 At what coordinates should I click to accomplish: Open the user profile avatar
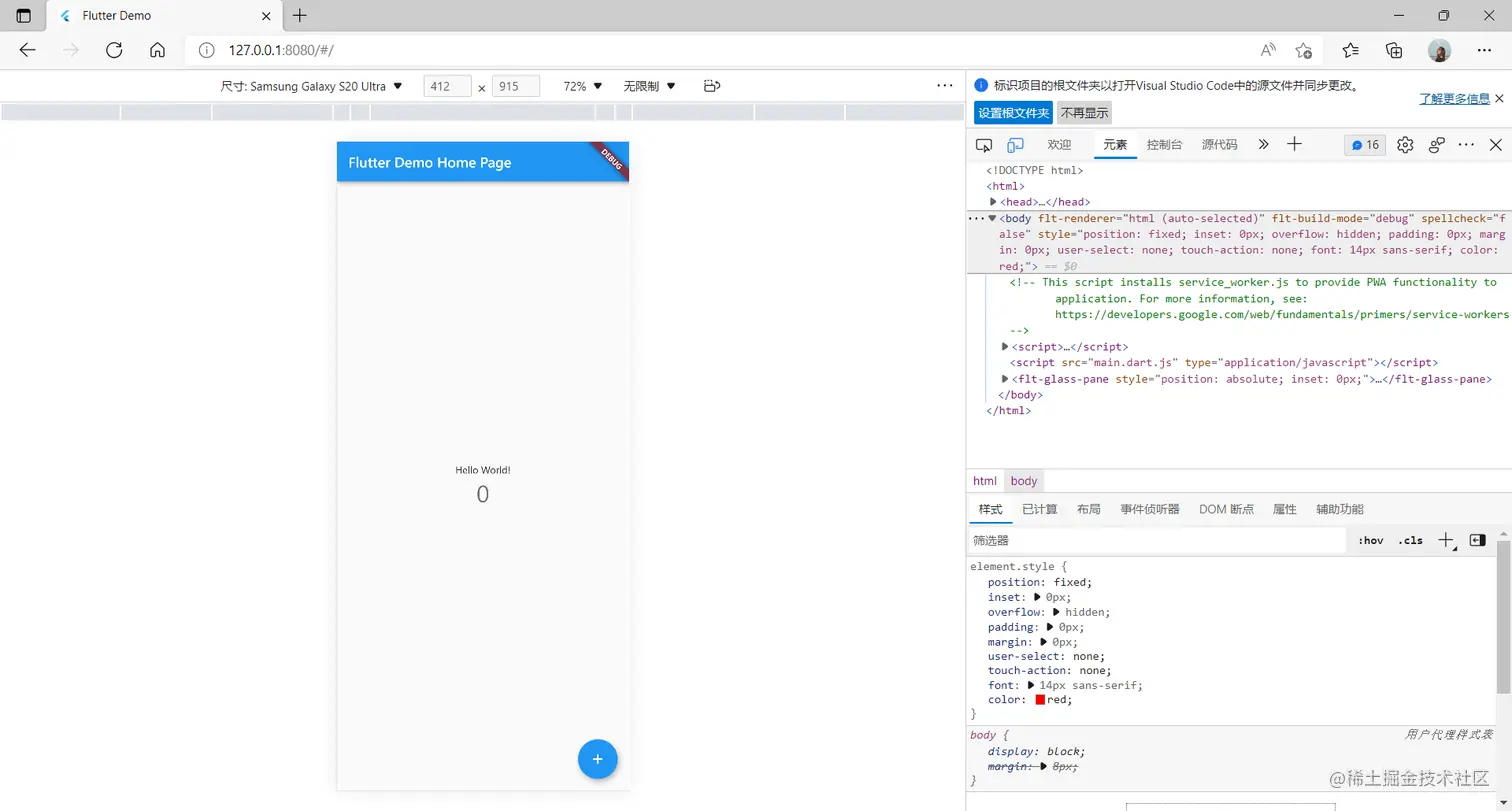[x=1439, y=50]
